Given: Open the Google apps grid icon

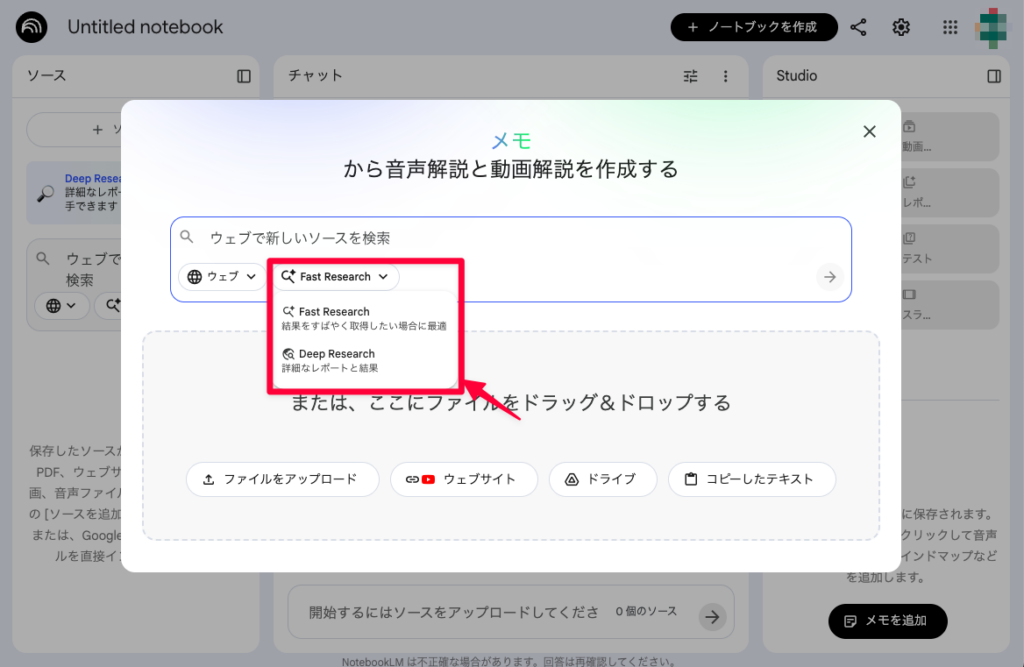Looking at the screenshot, I should coord(949,27).
